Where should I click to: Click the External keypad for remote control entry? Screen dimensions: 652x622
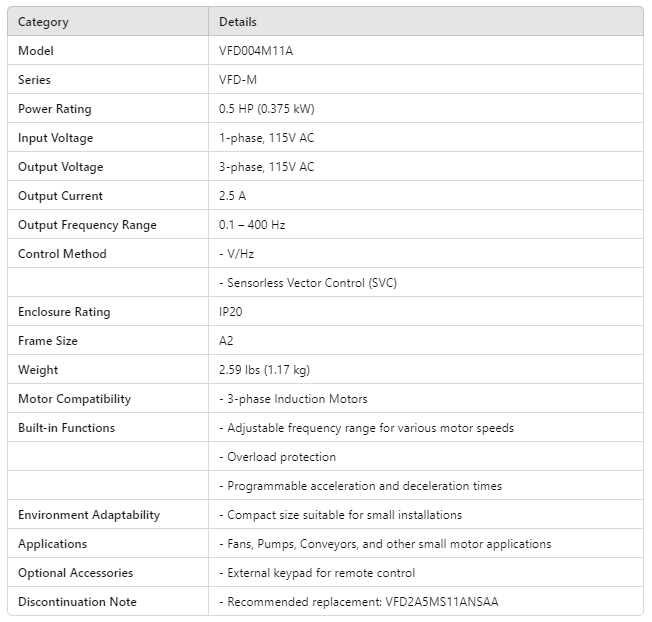click(317, 573)
